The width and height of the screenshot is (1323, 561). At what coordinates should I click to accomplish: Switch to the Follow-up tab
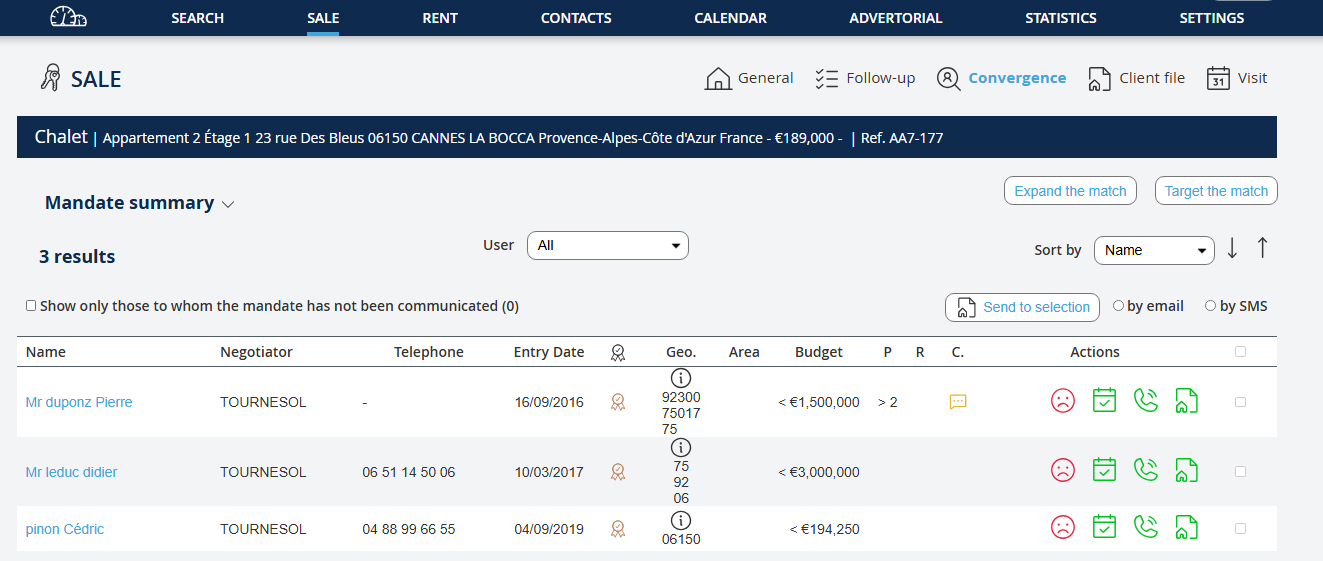click(865, 78)
